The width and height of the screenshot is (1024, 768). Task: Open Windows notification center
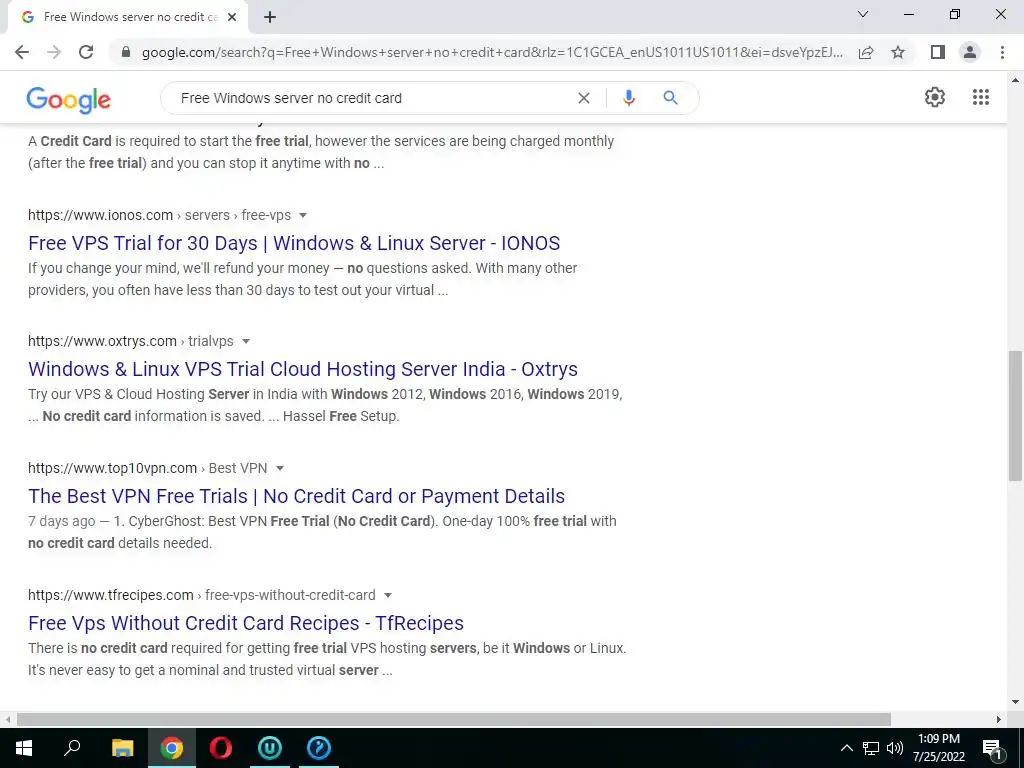point(992,748)
